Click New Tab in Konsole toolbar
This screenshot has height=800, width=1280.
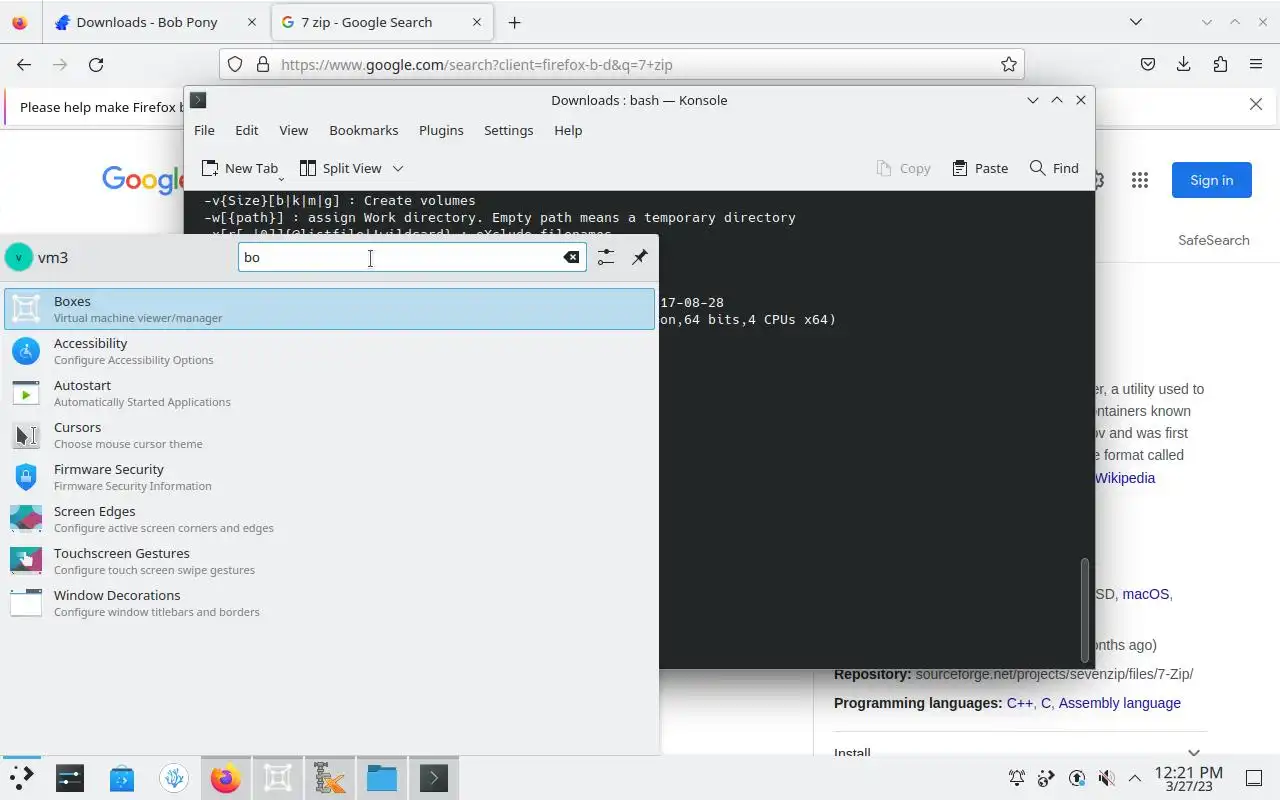coord(240,168)
